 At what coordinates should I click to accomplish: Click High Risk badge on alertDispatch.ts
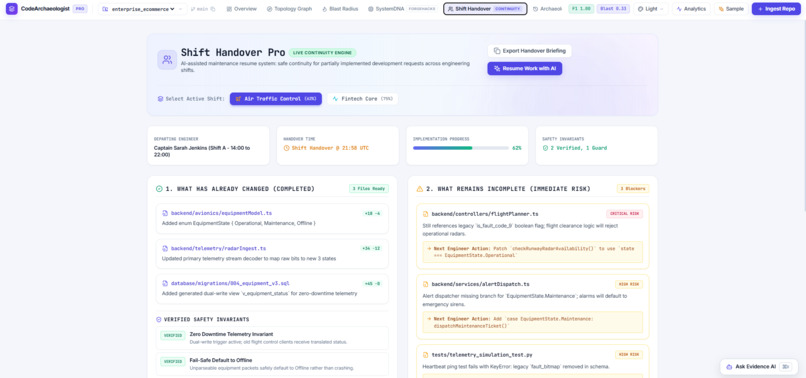click(629, 284)
